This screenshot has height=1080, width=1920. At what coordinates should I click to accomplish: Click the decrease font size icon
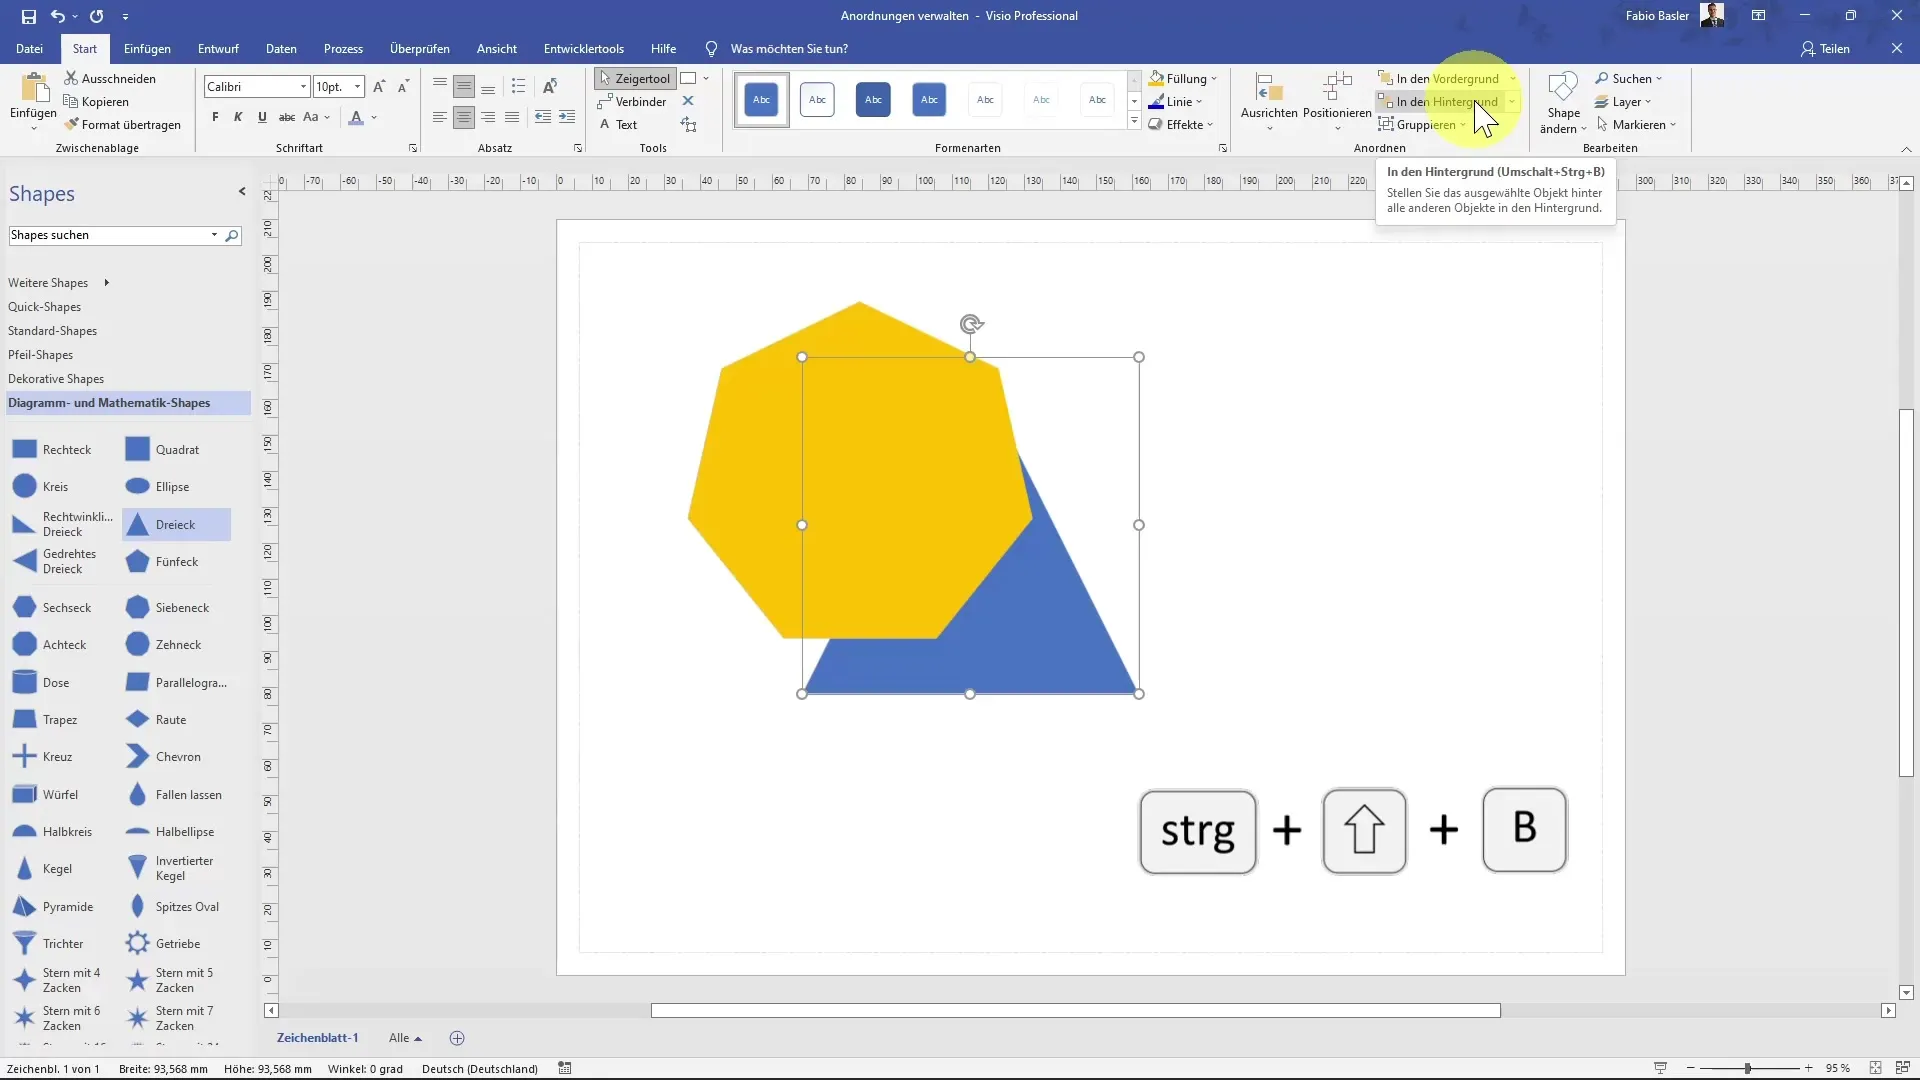403,87
